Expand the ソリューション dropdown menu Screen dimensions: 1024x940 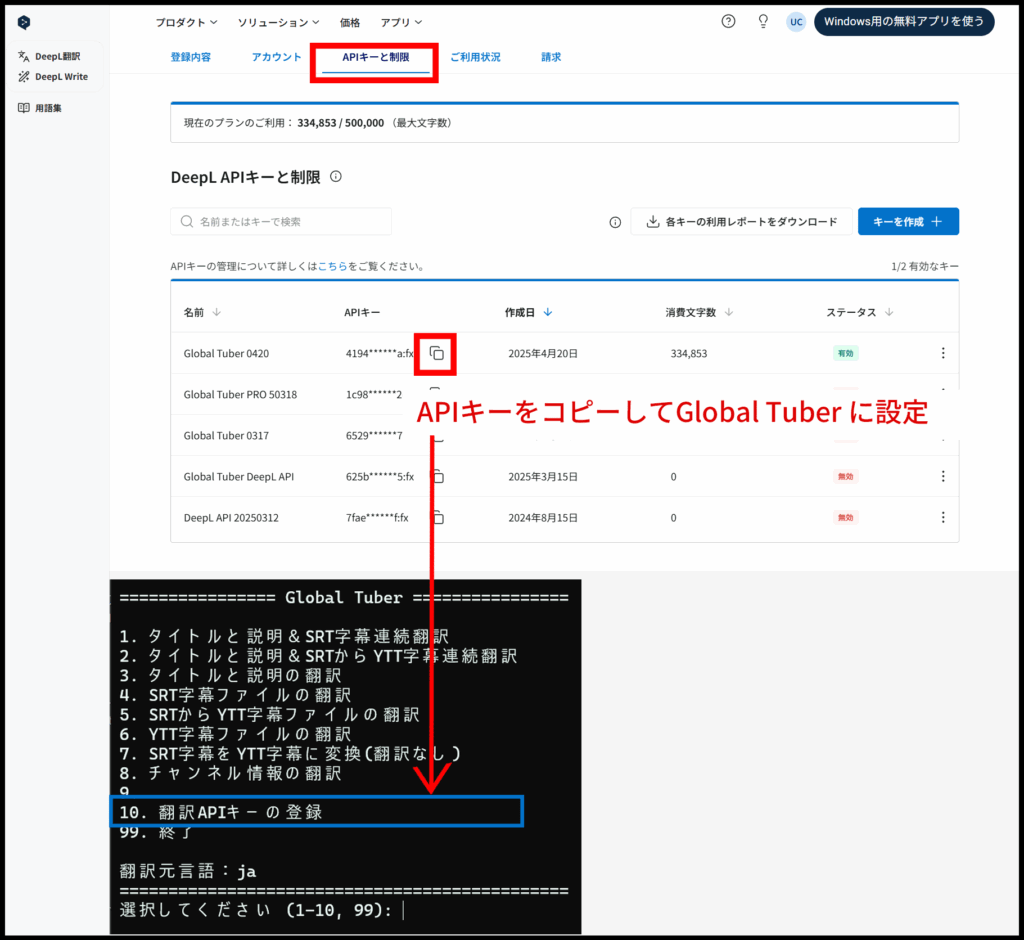click(x=278, y=22)
